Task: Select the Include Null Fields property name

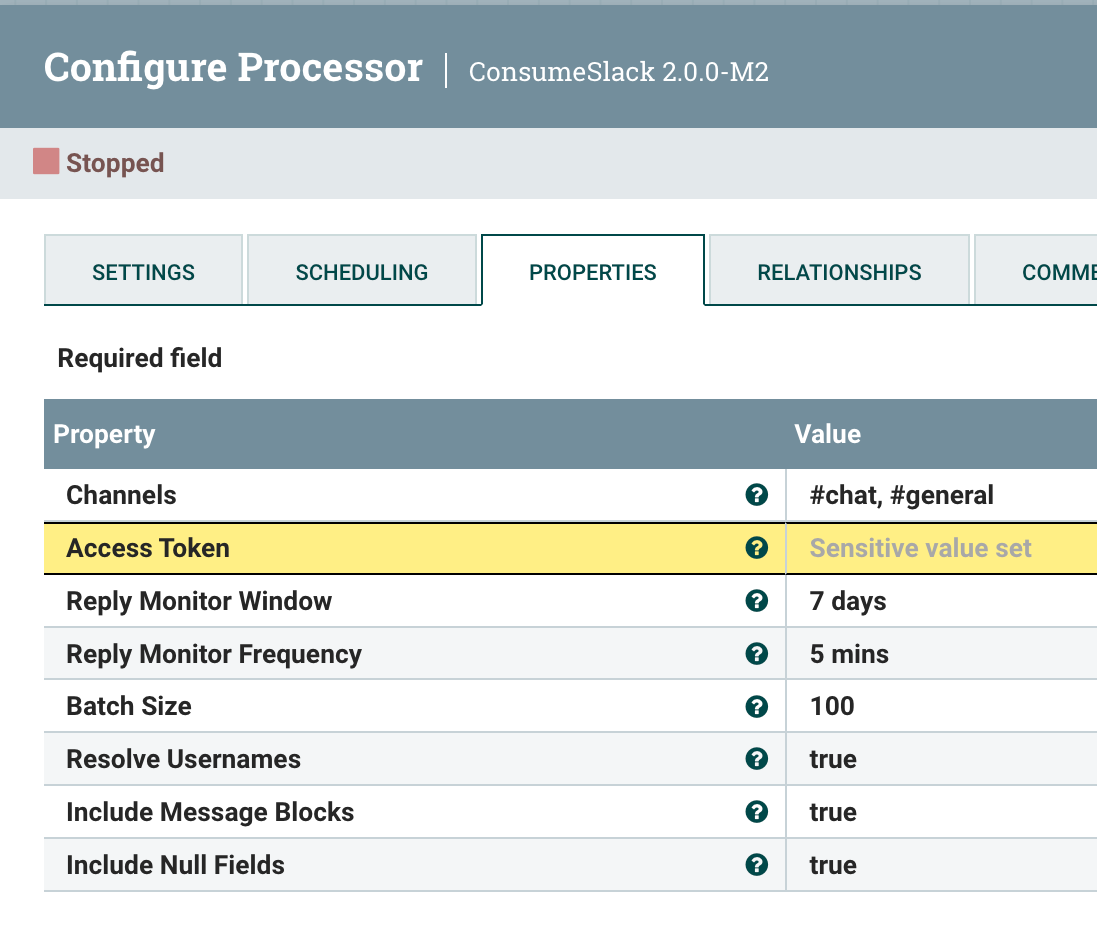Action: (x=175, y=865)
